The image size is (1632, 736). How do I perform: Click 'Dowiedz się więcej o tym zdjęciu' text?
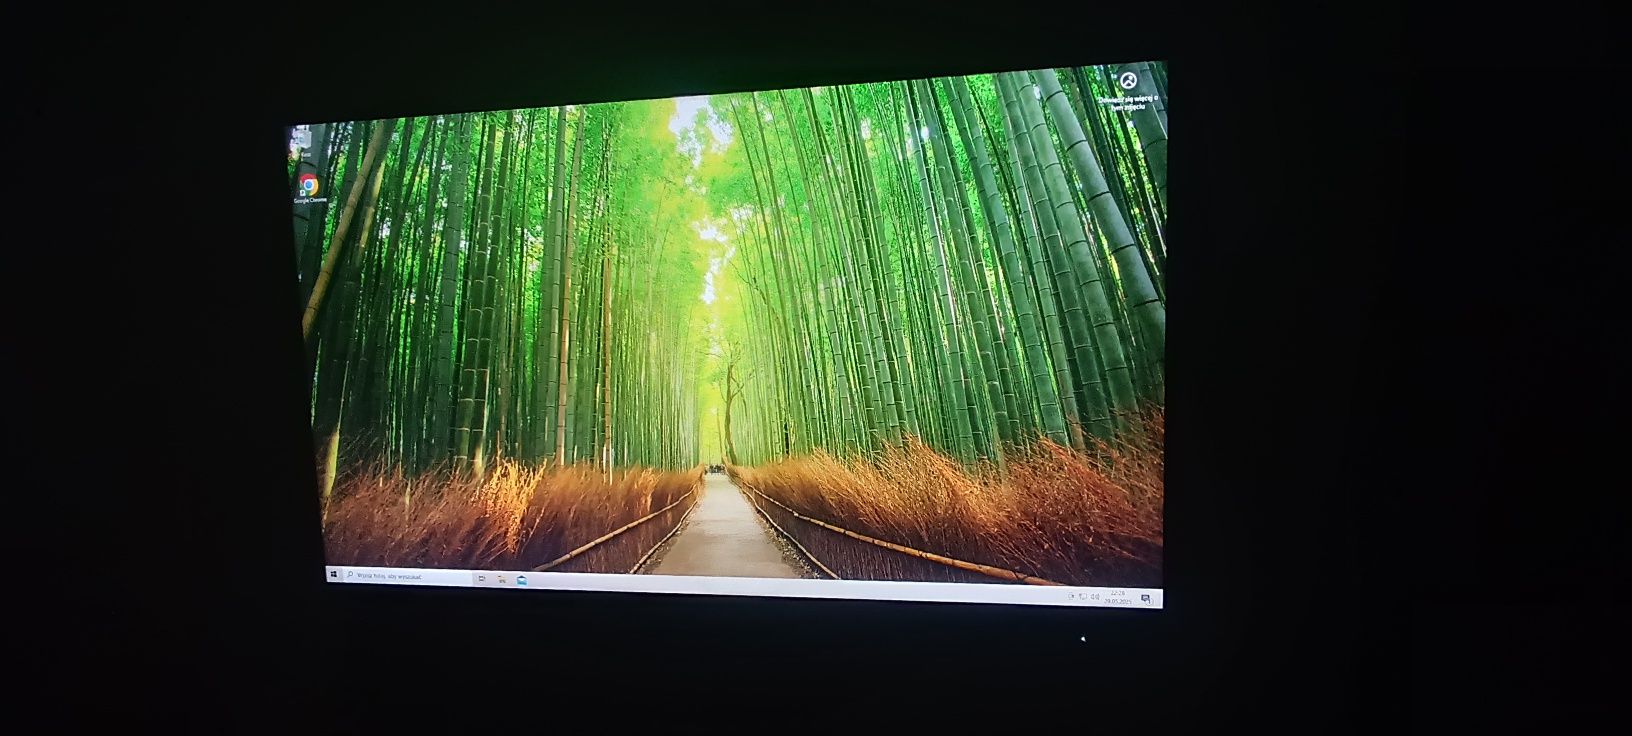point(1128,102)
